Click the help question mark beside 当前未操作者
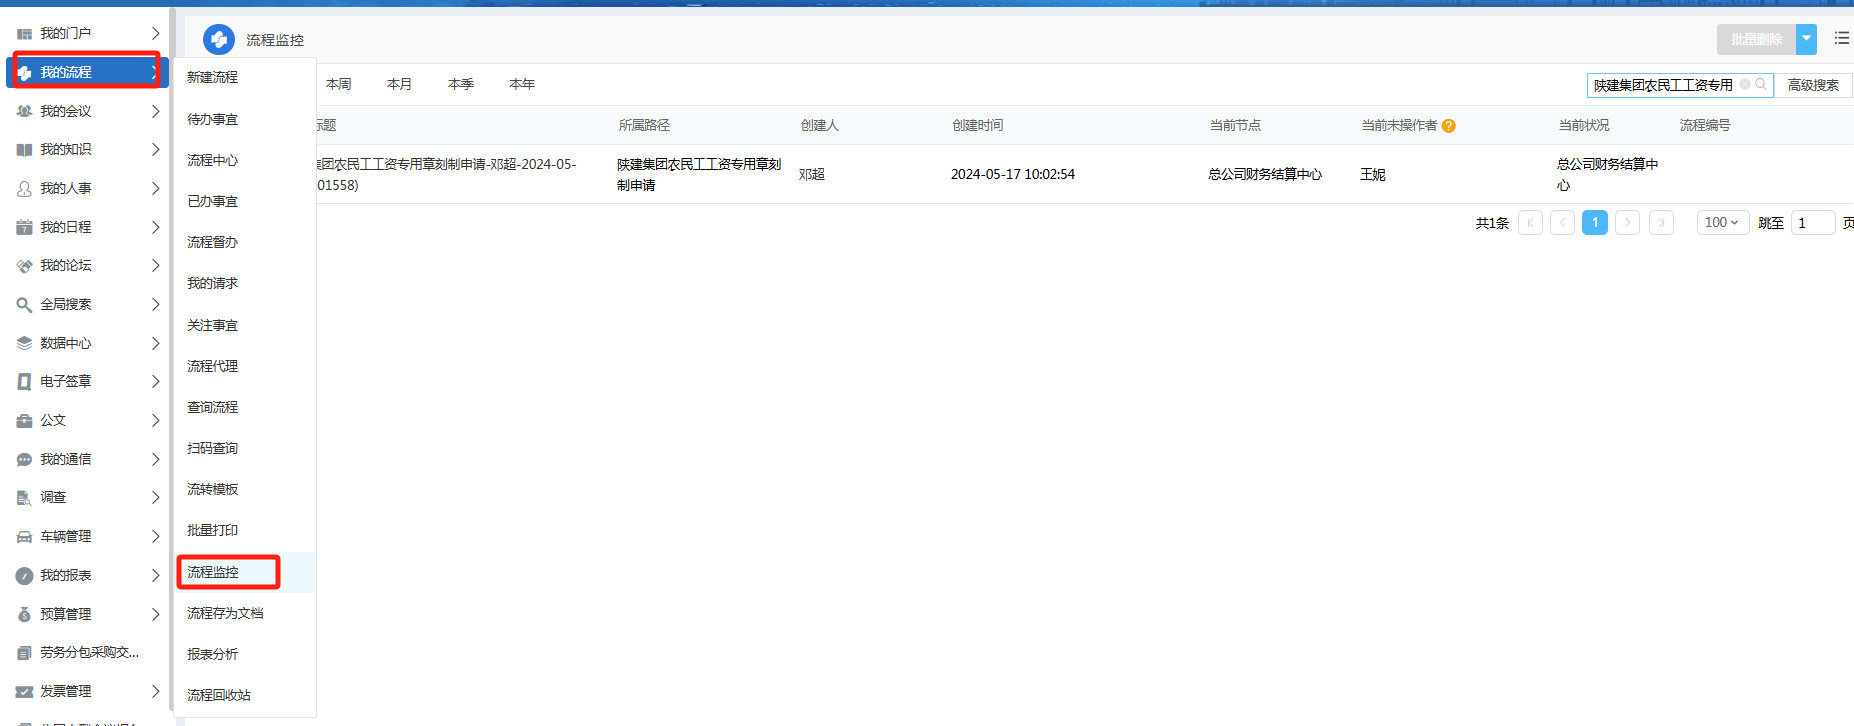The image size is (1854, 726). tap(1449, 126)
